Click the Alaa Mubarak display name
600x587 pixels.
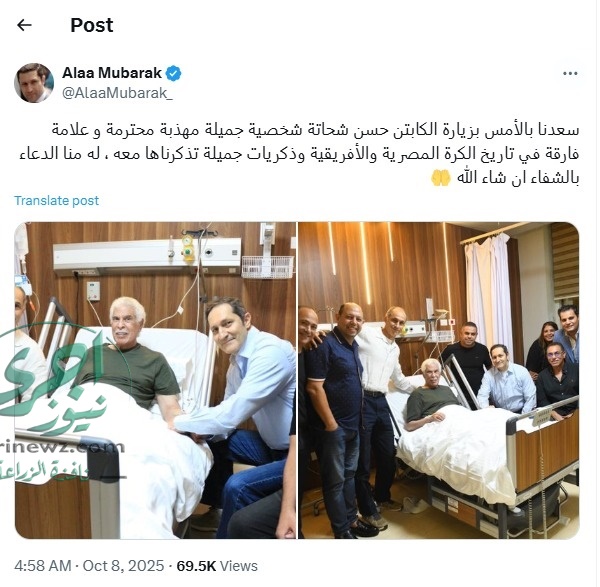[112, 73]
